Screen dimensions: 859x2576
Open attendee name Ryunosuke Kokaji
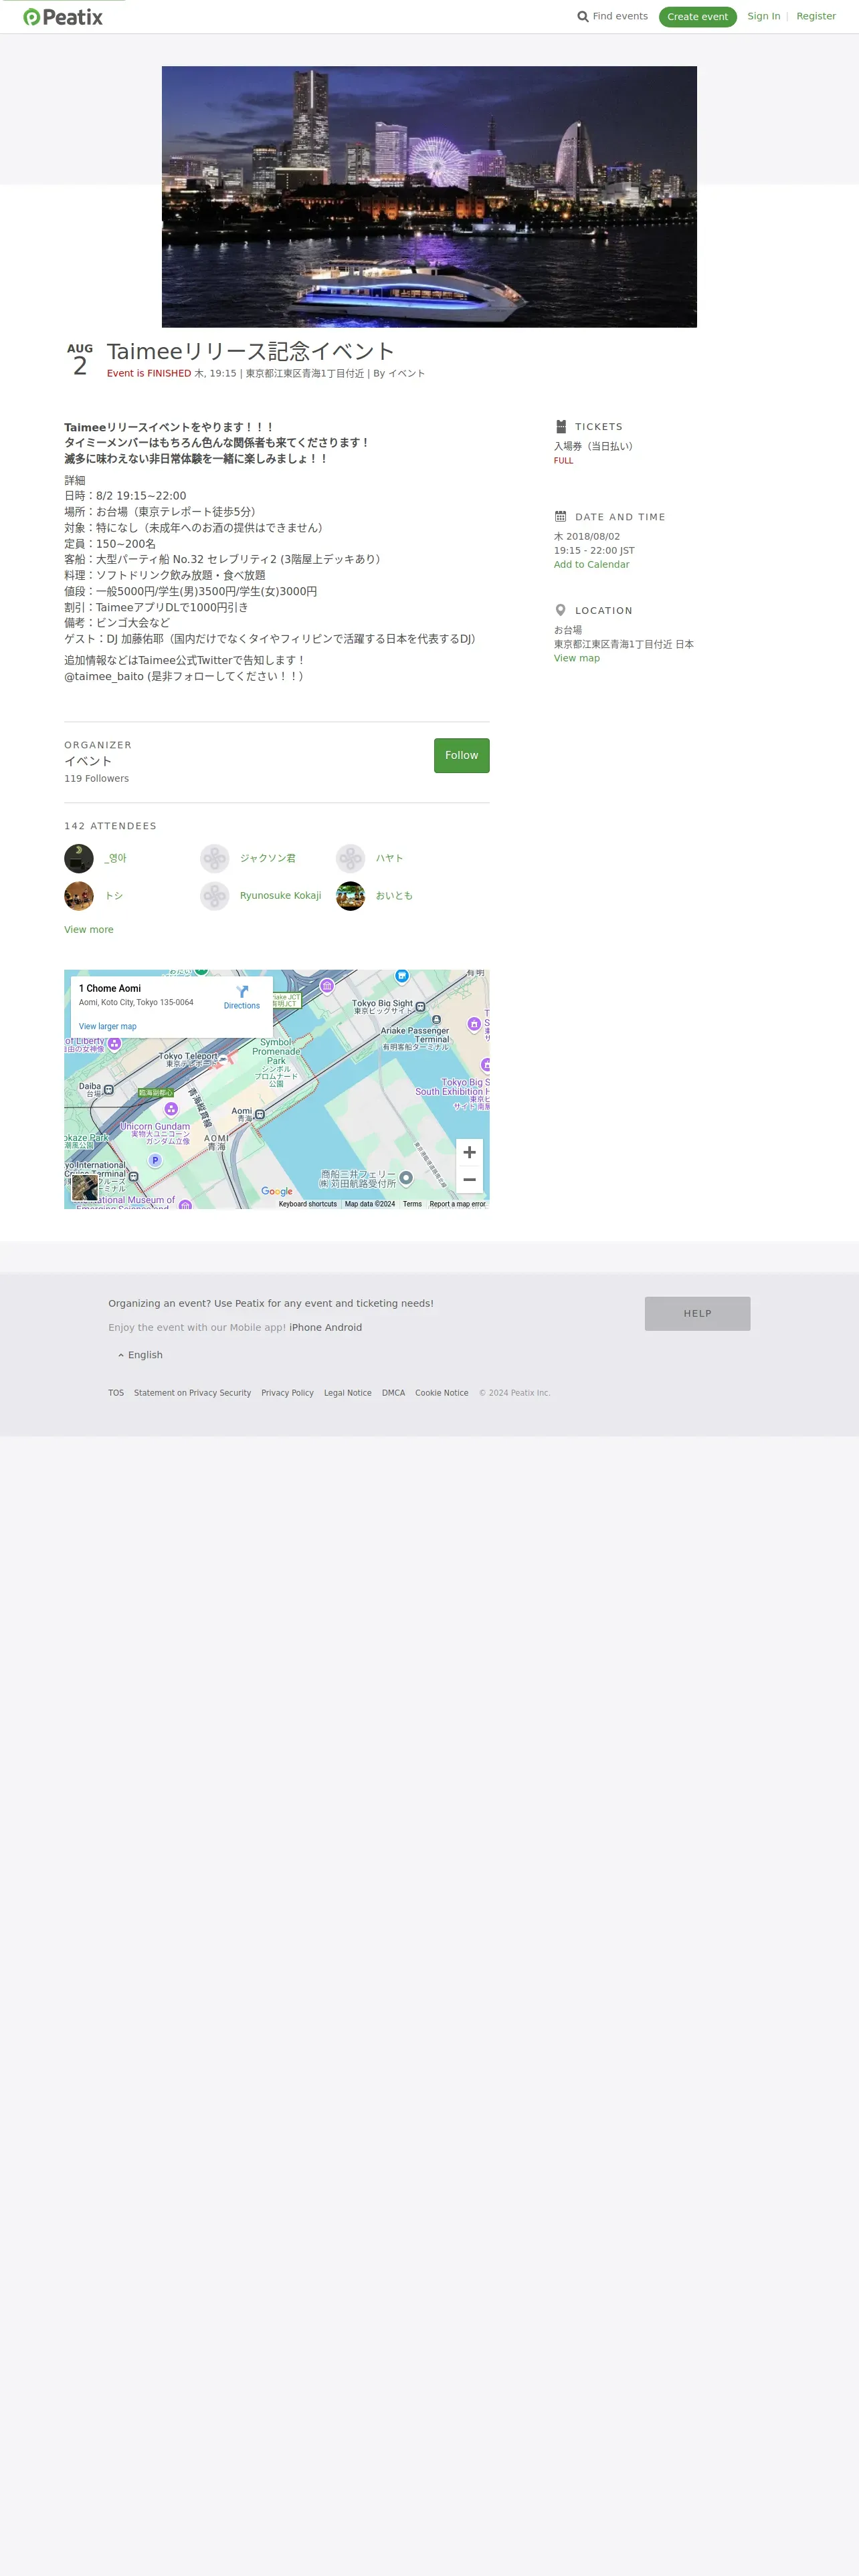pyautogui.click(x=280, y=896)
